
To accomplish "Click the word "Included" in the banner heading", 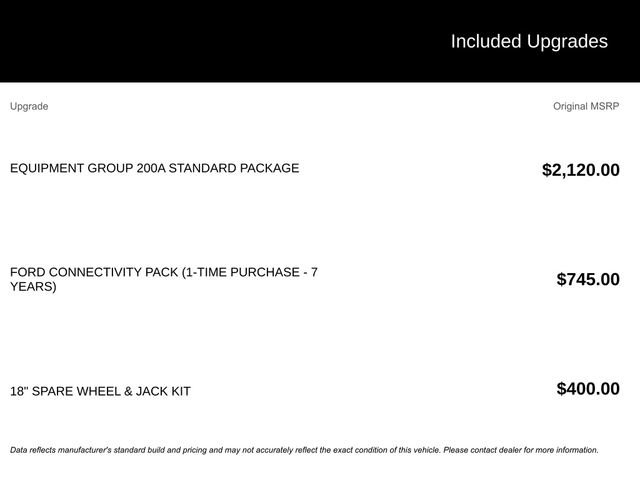I will [486, 41].
